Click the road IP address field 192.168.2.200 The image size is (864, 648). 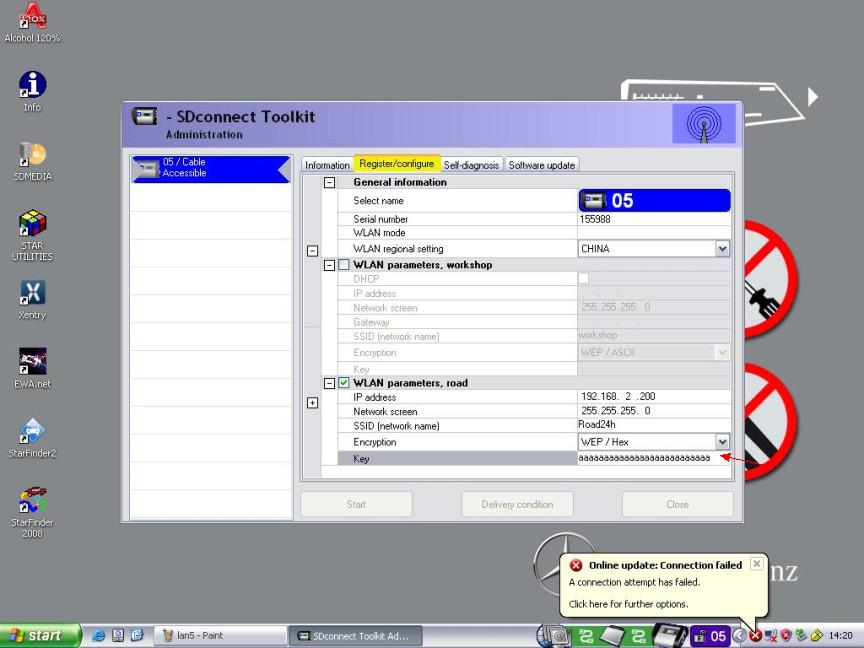(x=654, y=396)
